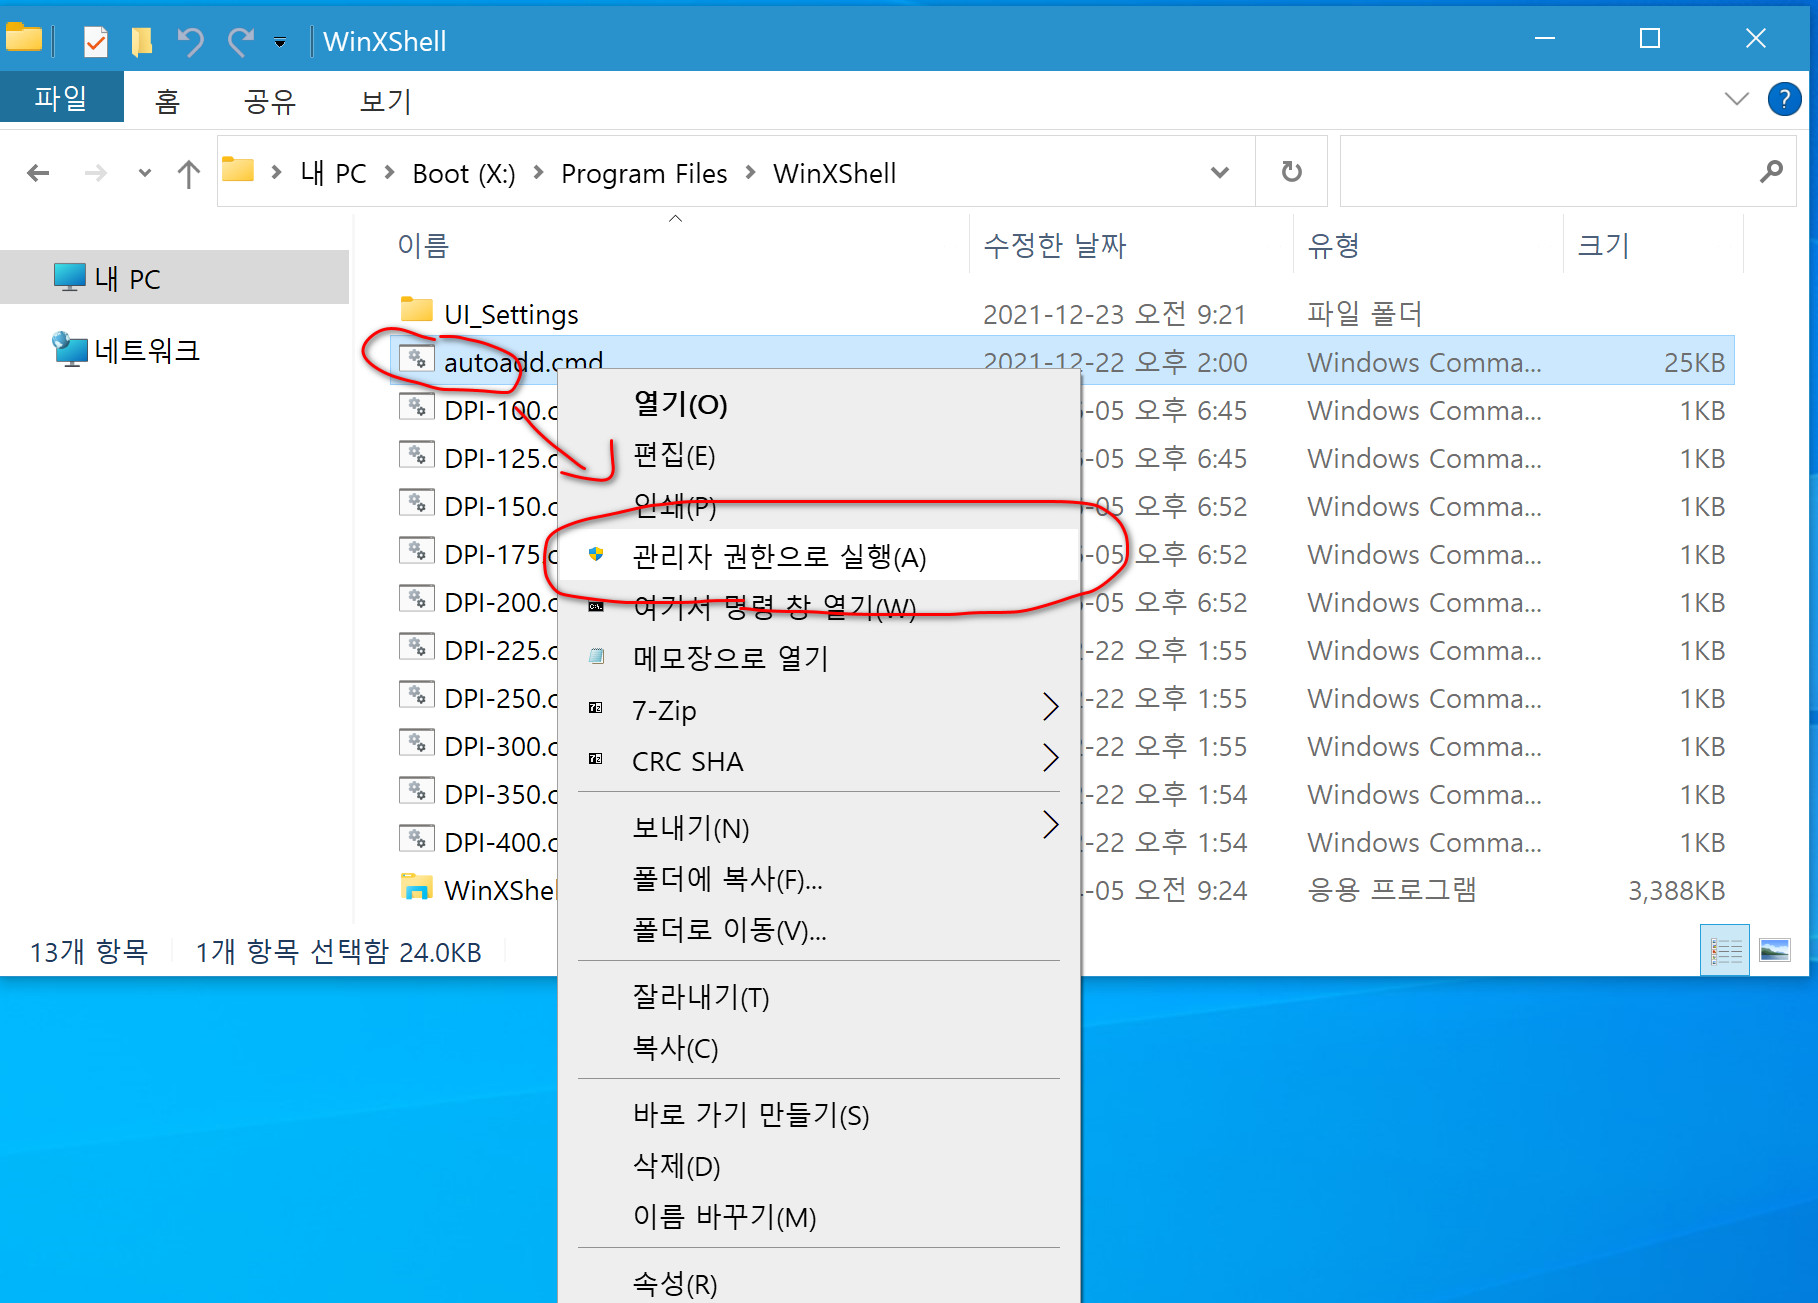
Task: Expand the 7-Zip submenu
Action: (819, 710)
